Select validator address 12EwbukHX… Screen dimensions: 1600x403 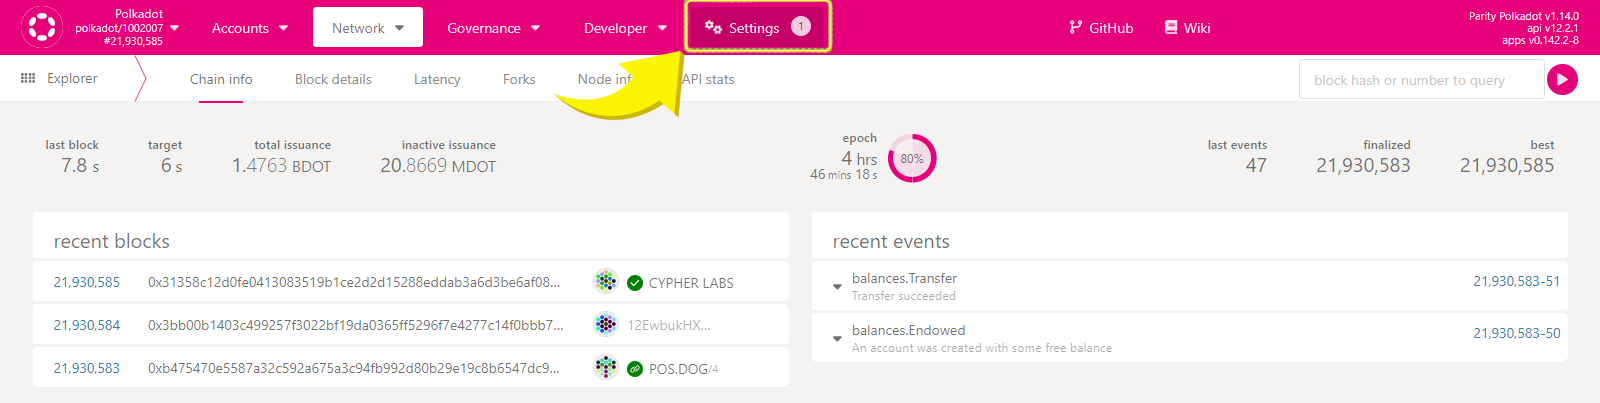click(669, 325)
